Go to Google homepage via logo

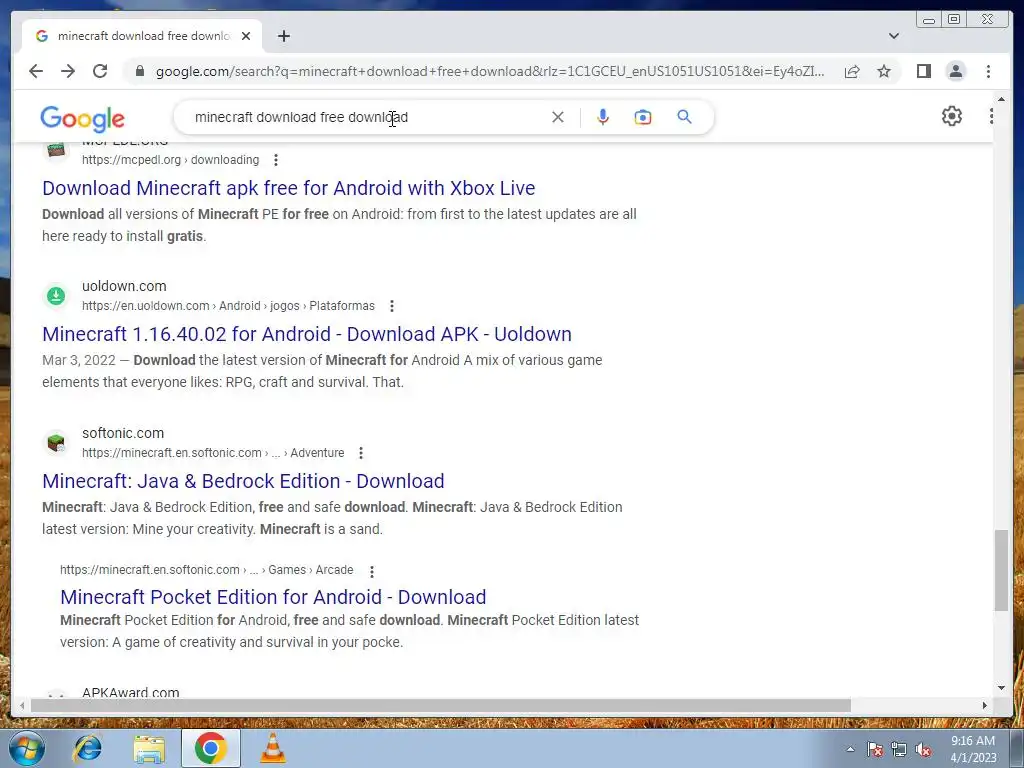click(82, 118)
